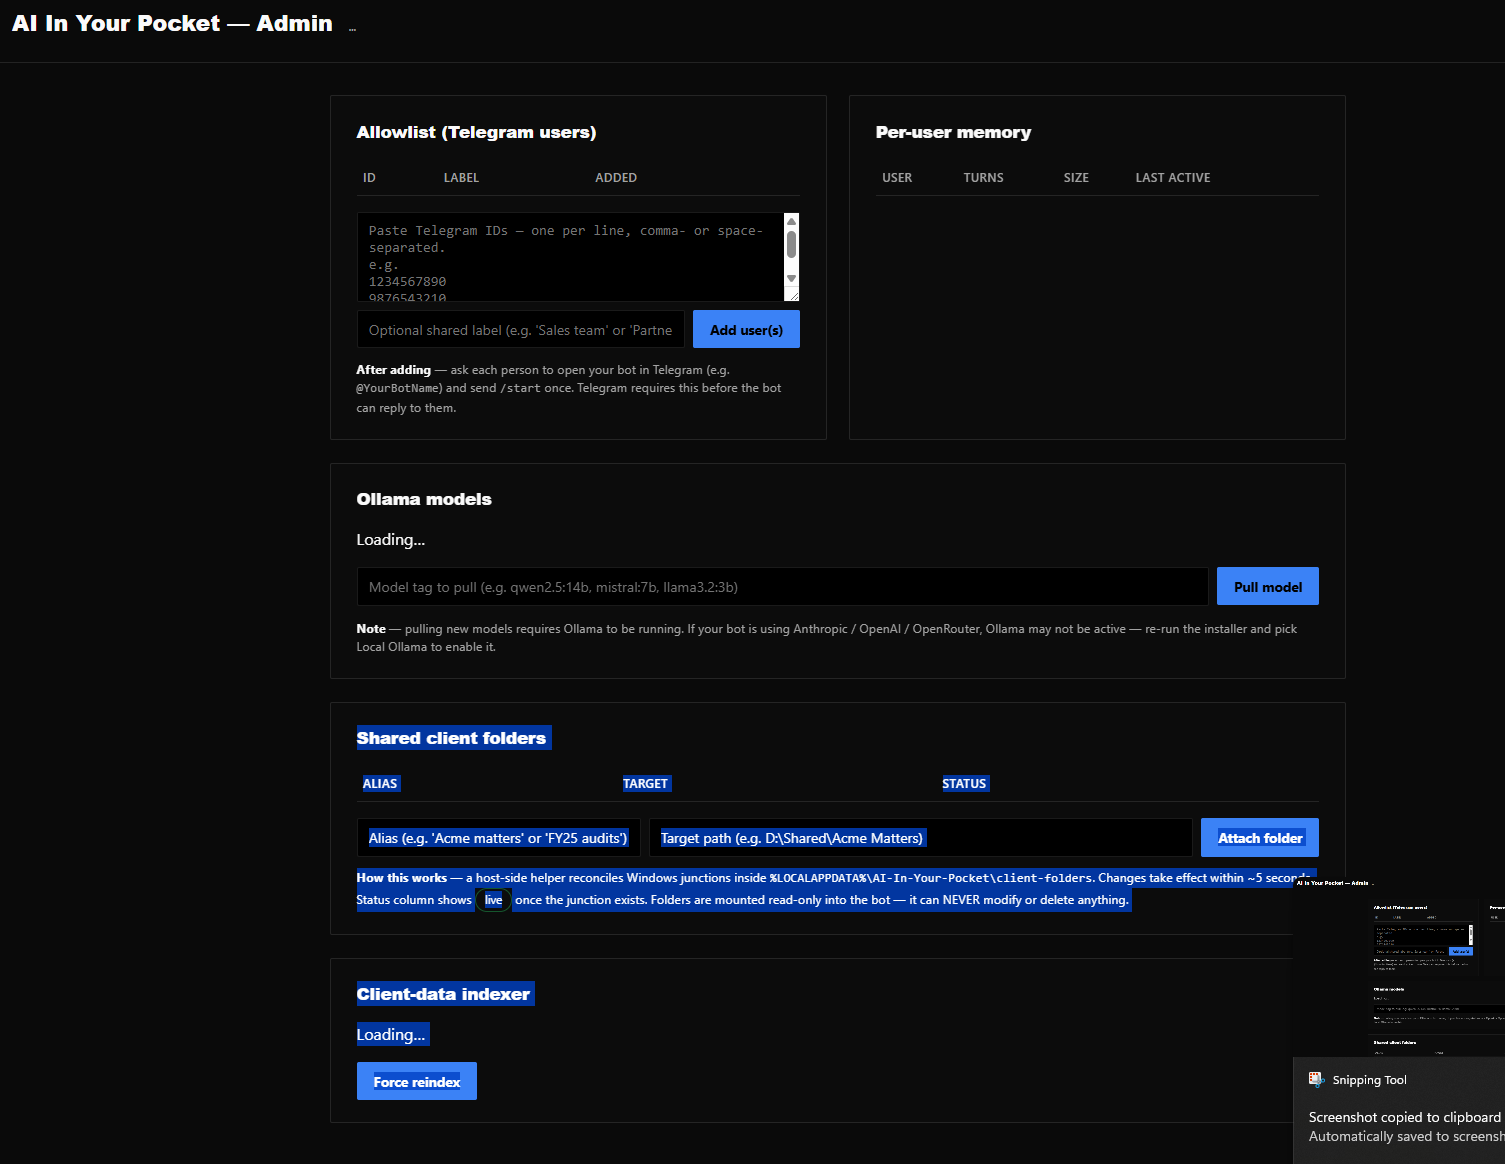Click the Telegram IDs textarea resize grip

(x=792, y=294)
